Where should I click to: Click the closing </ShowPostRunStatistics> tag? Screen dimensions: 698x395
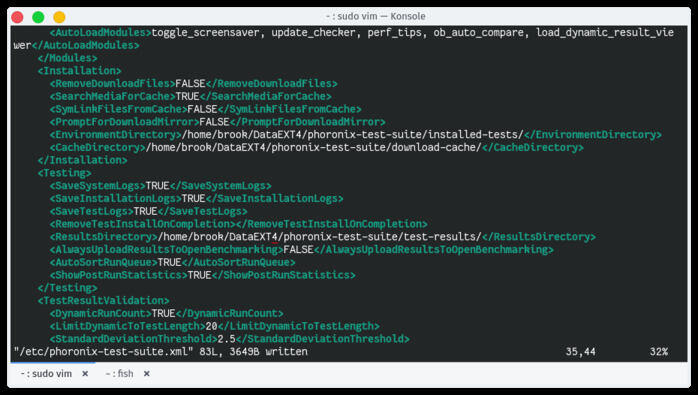point(284,275)
